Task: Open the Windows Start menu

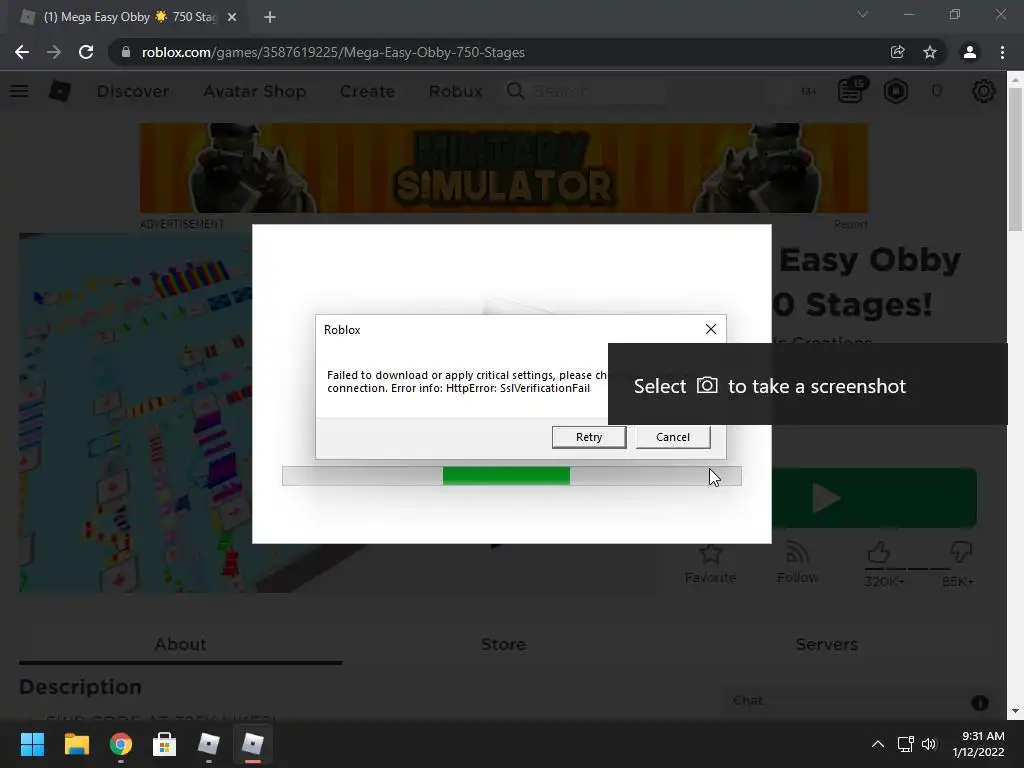Action: 32,744
